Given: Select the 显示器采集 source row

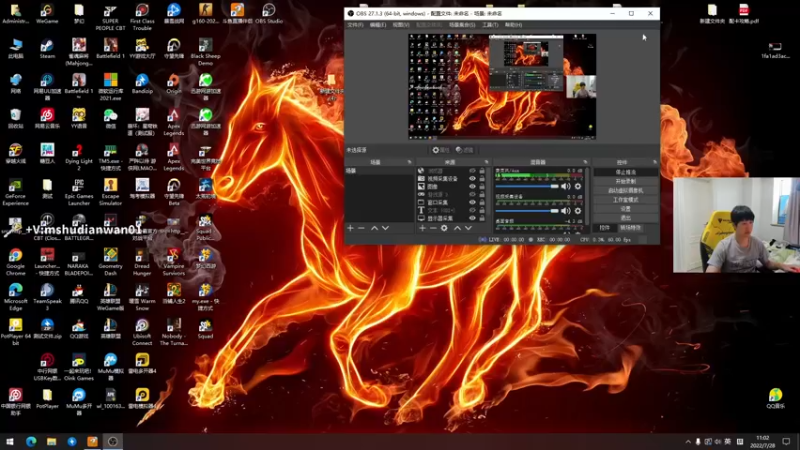Looking at the screenshot, I should pos(452,218).
